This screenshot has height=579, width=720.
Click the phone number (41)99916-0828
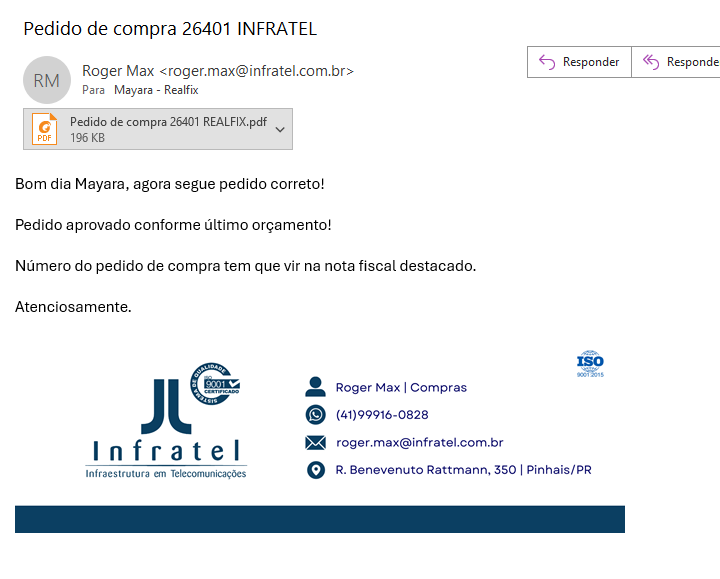click(x=382, y=415)
